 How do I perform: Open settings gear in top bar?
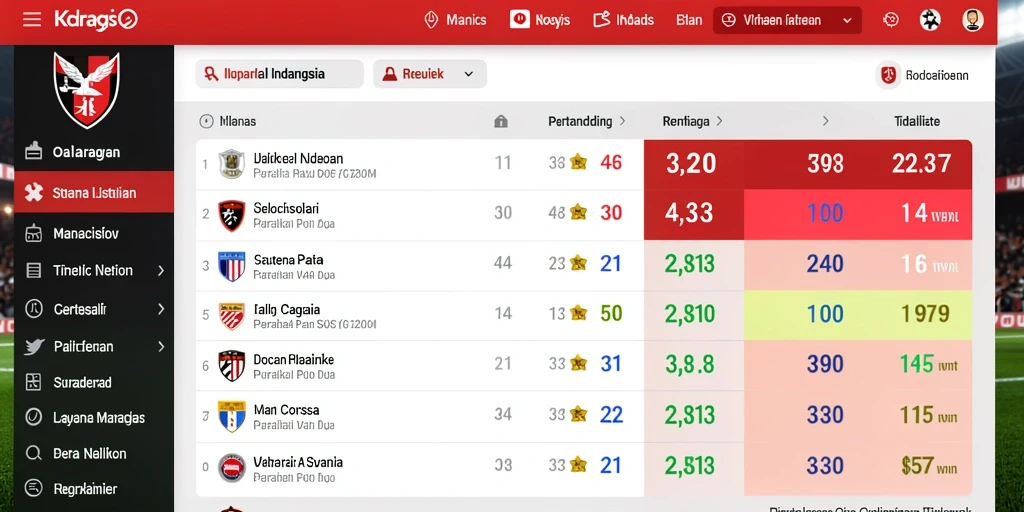pos(891,20)
